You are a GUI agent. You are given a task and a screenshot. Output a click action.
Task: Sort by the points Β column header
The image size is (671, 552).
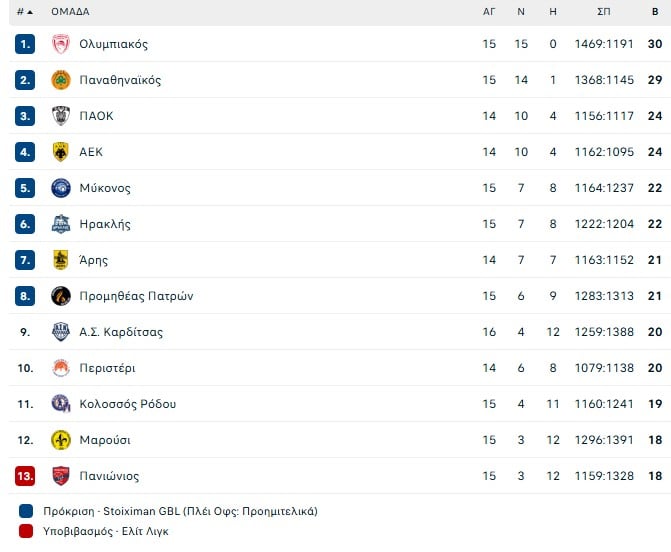(655, 12)
